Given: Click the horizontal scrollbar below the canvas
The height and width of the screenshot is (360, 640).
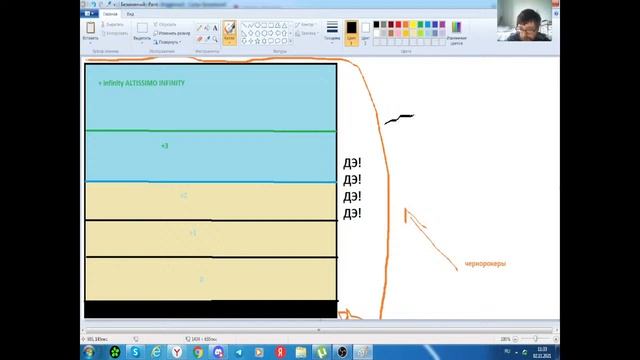Looking at the screenshot, I should pyautogui.click(x=319, y=330).
